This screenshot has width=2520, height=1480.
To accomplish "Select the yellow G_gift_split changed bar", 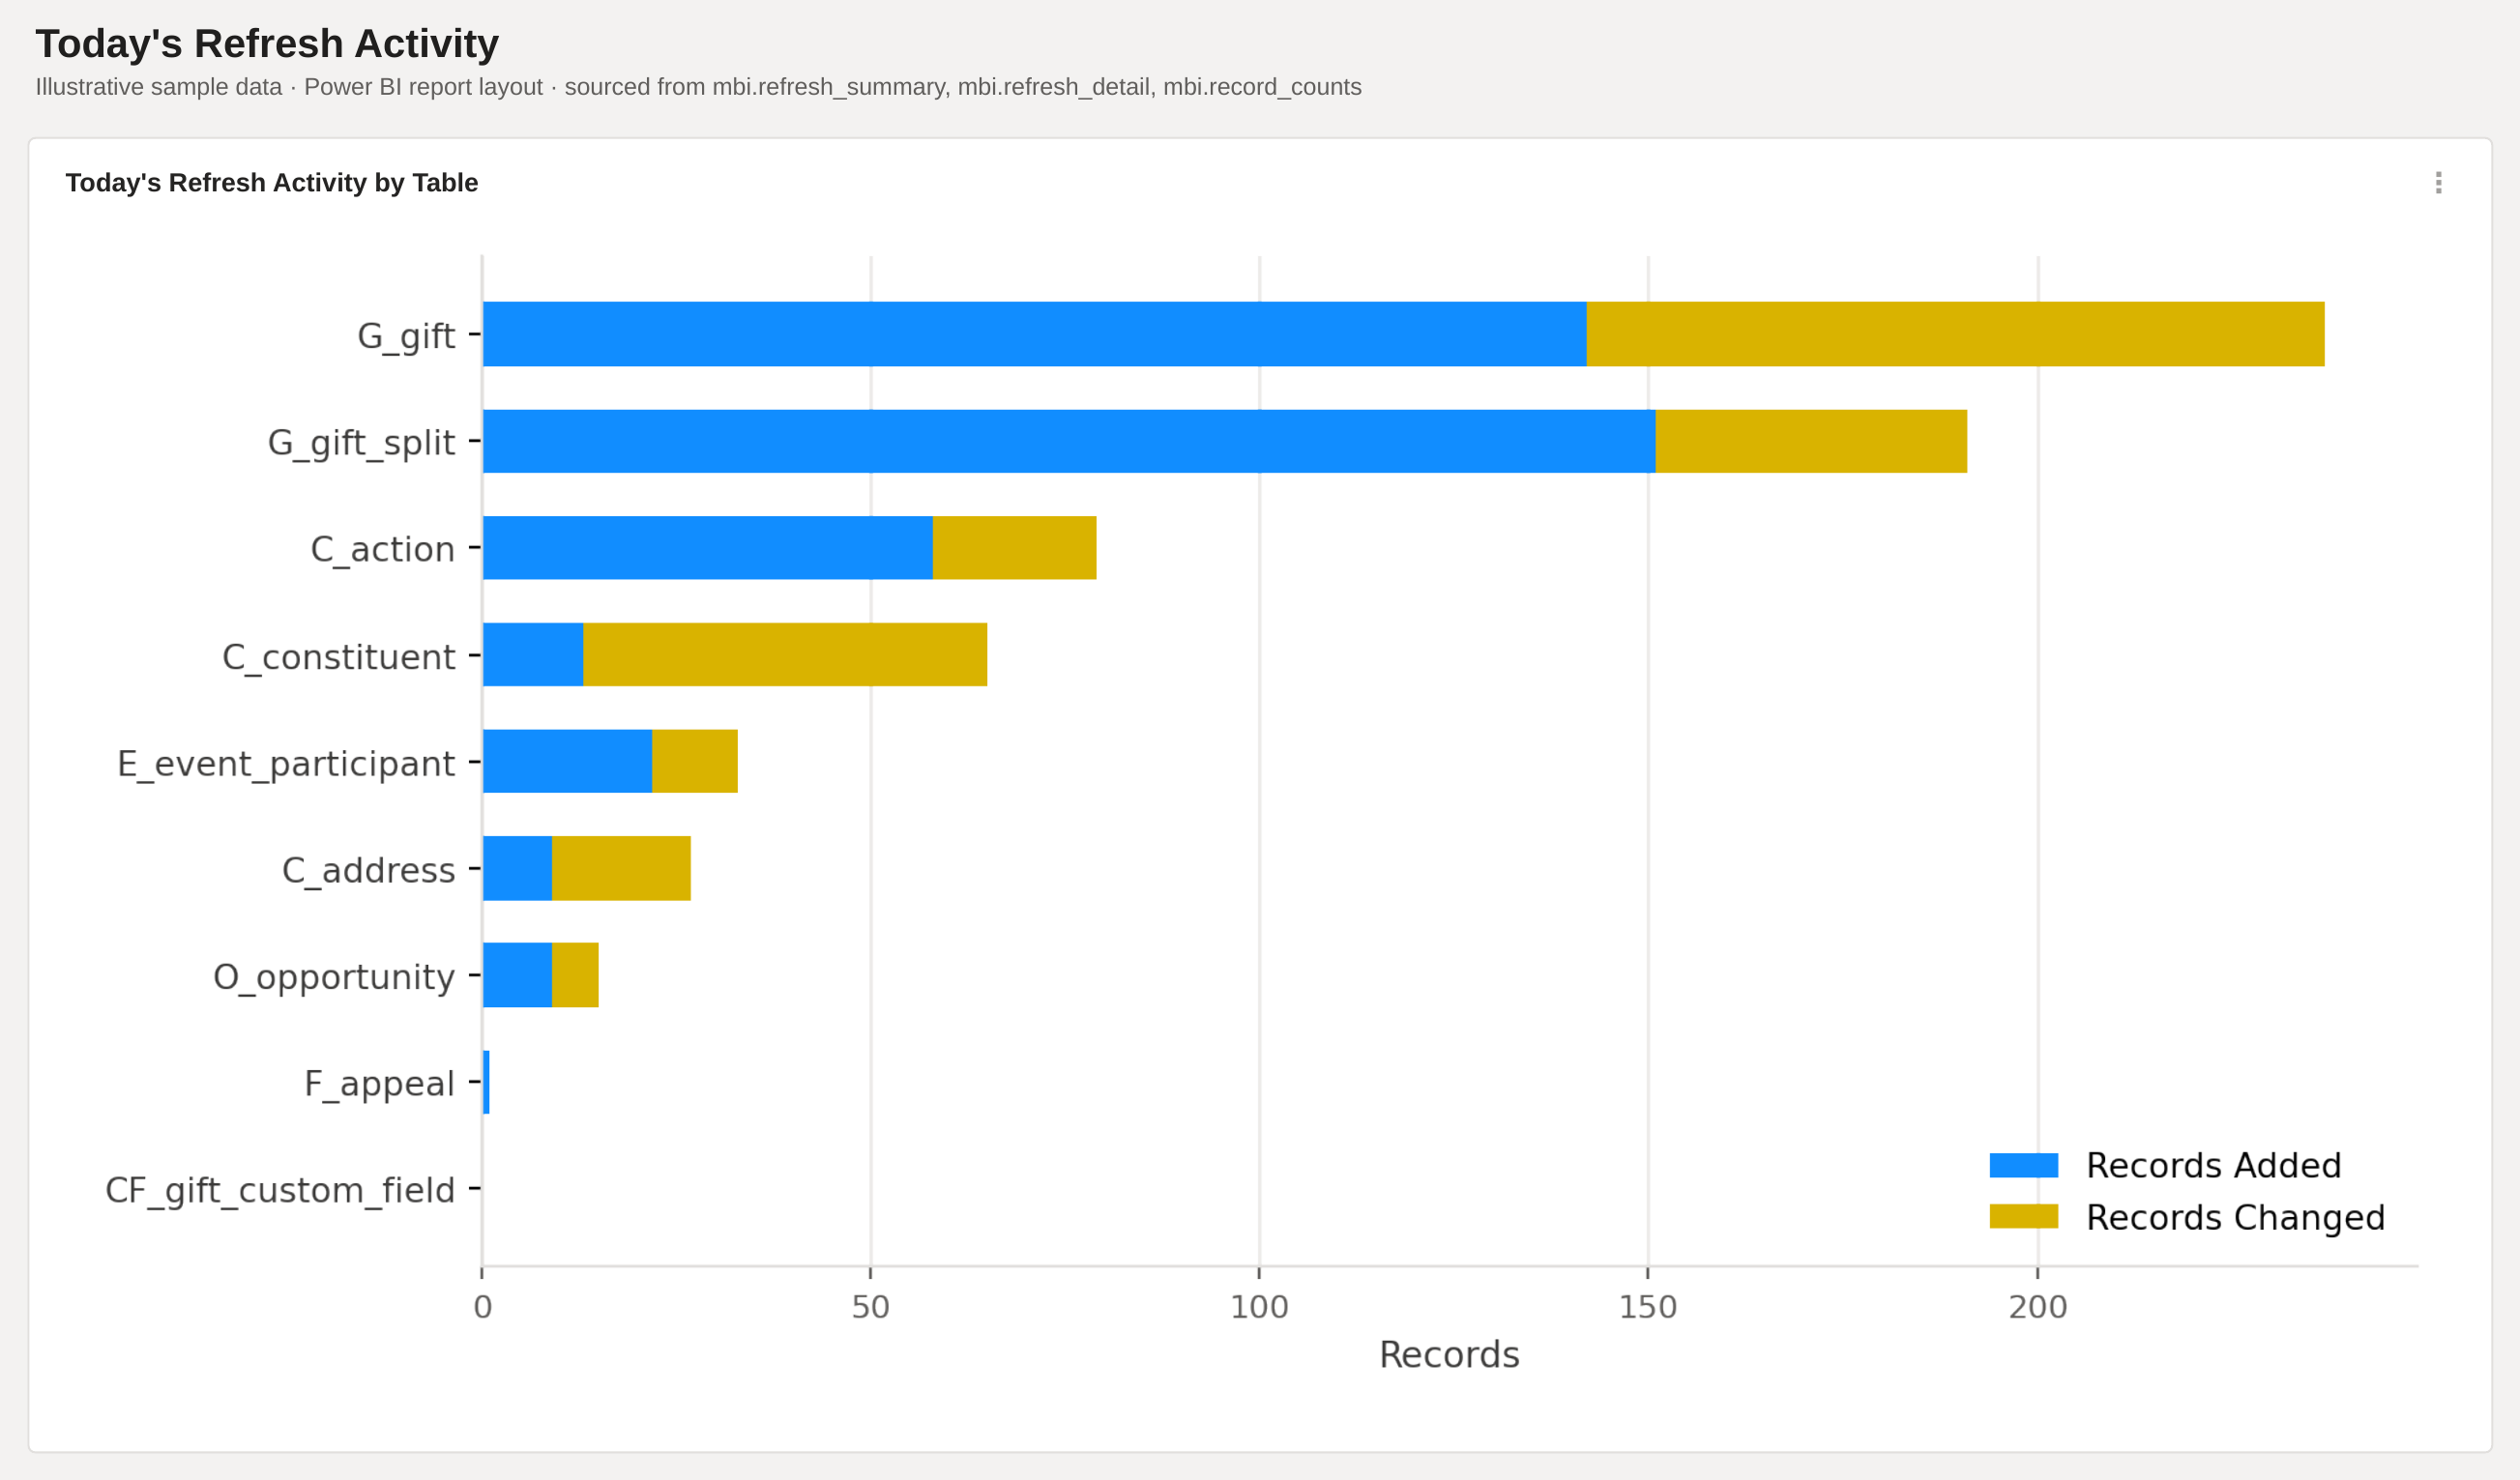I will click(1811, 441).
